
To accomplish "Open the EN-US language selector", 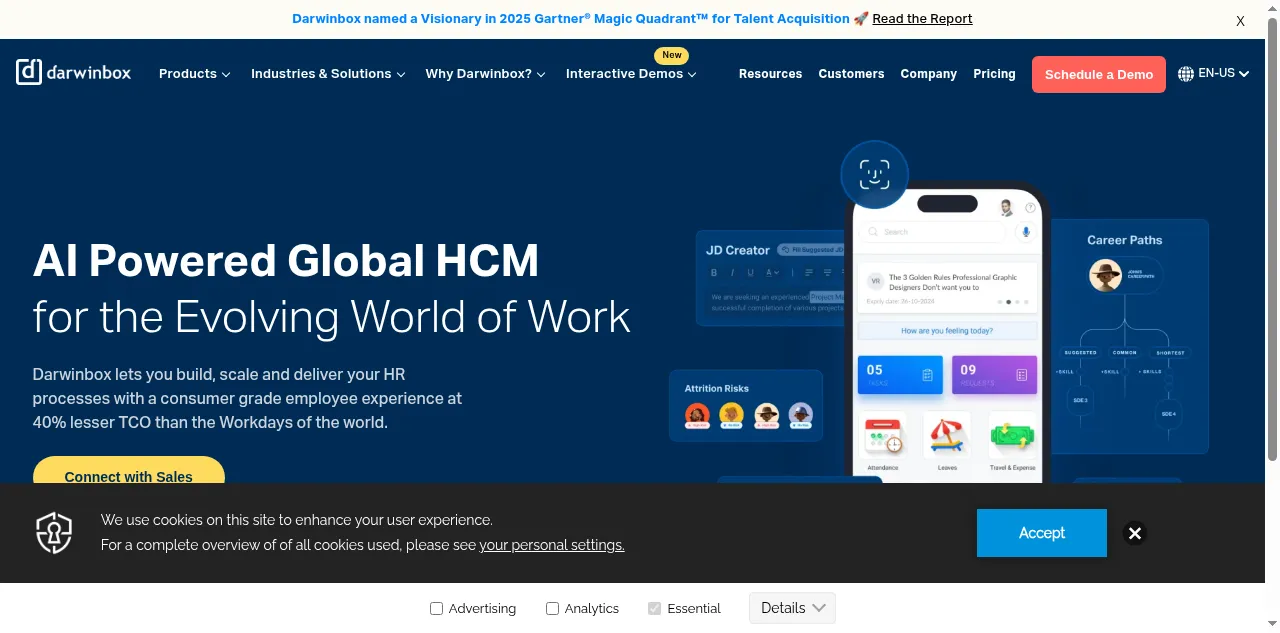I will click(1214, 73).
